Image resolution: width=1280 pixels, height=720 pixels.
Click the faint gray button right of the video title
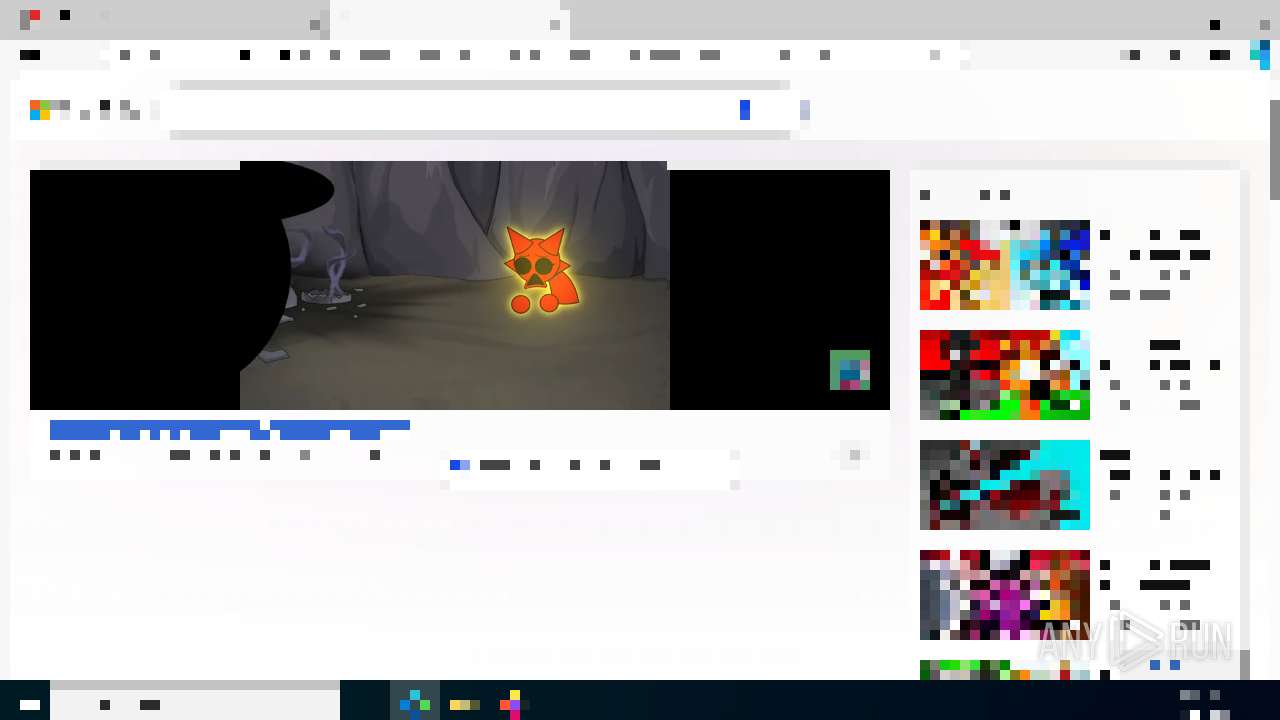pos(855,455)
